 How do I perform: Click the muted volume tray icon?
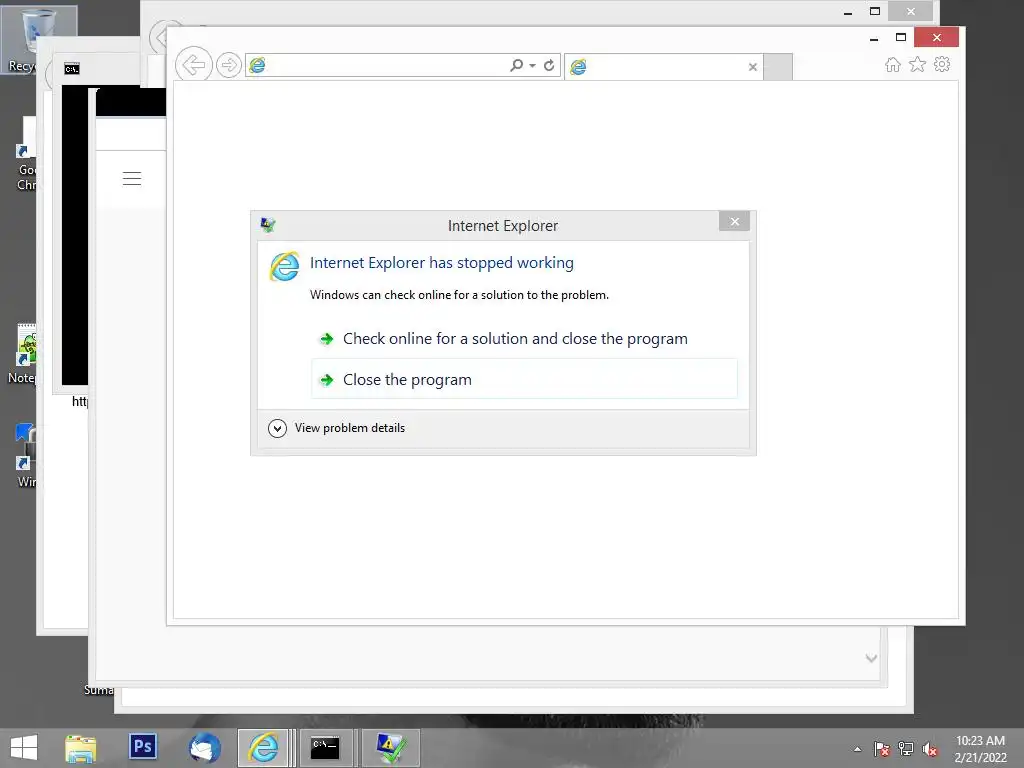pyautogui.click(x=930, y=749)
